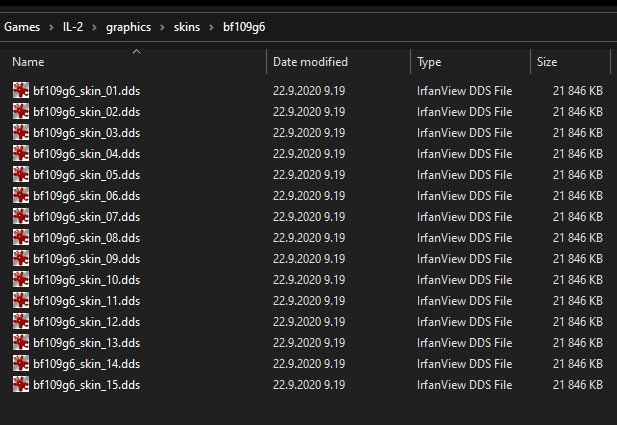Click the Type cell of bf109g6_skin_02.dds
Screen dimensions: 617x425
465,111
